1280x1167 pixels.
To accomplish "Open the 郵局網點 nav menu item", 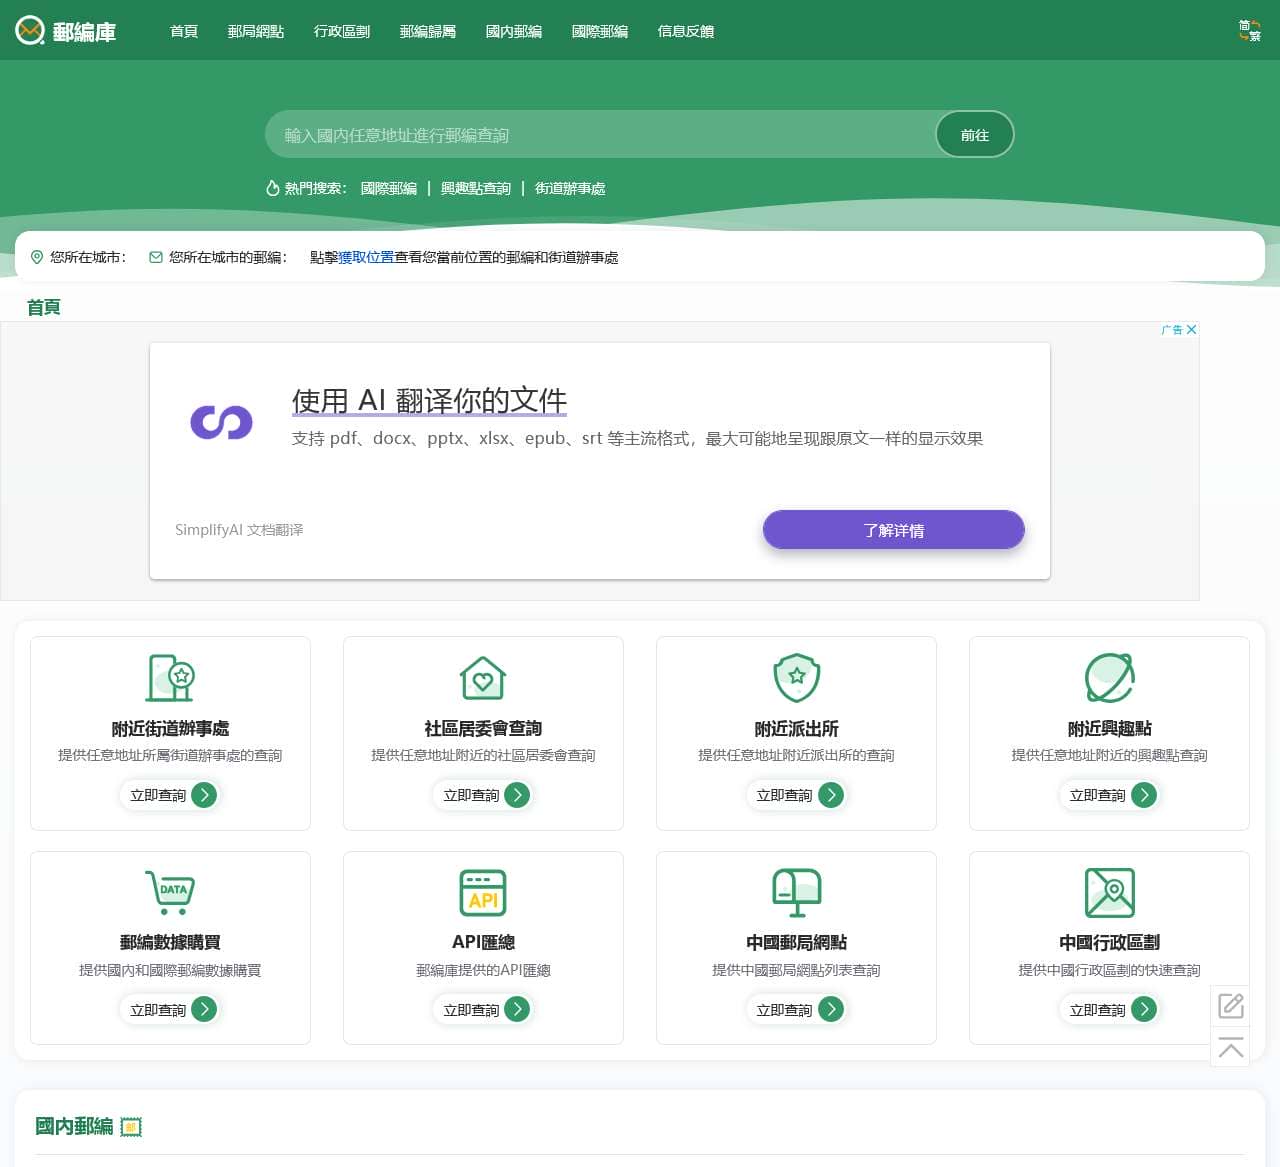I will 256,31.
